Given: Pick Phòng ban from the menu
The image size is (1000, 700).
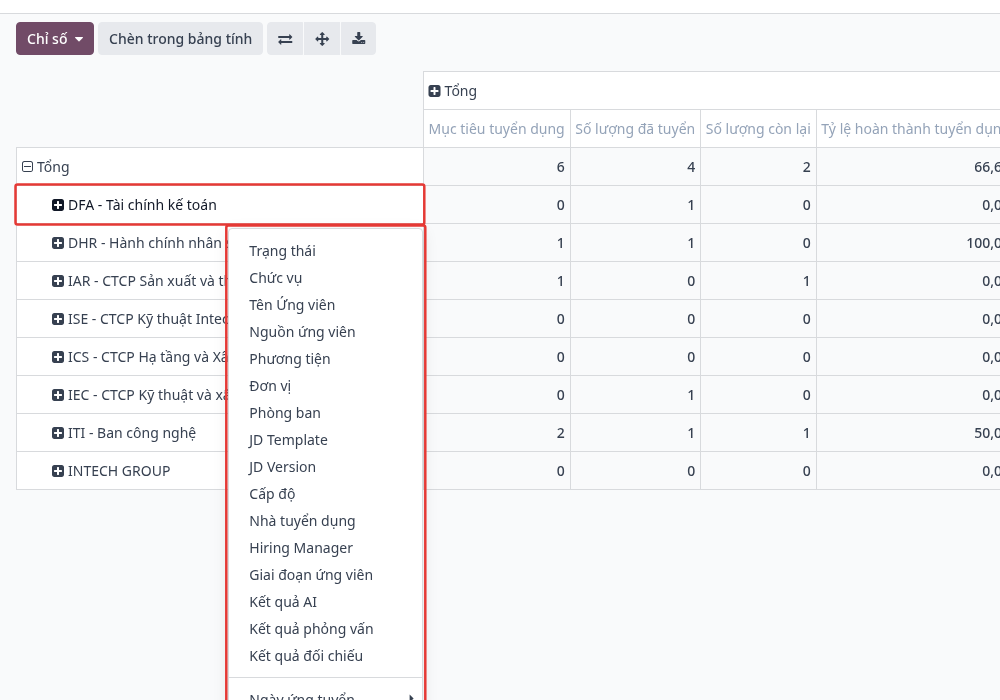Looking at the screenshot, I should point(325,413).
